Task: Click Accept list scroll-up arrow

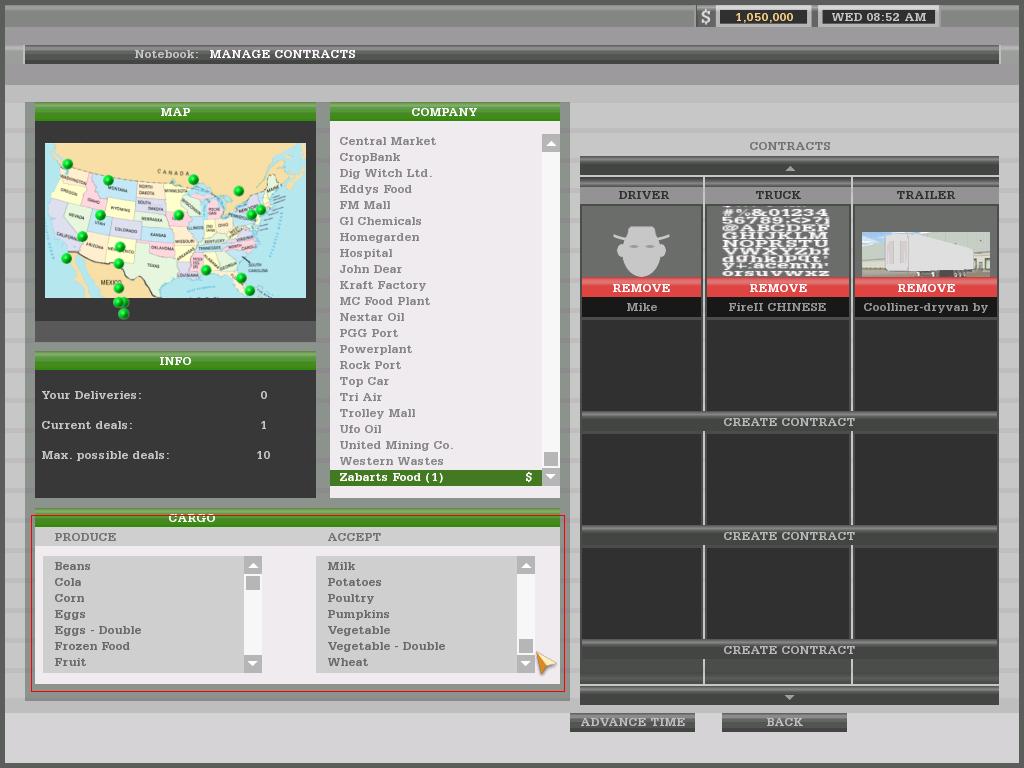Action: click(x=526, y=566)
